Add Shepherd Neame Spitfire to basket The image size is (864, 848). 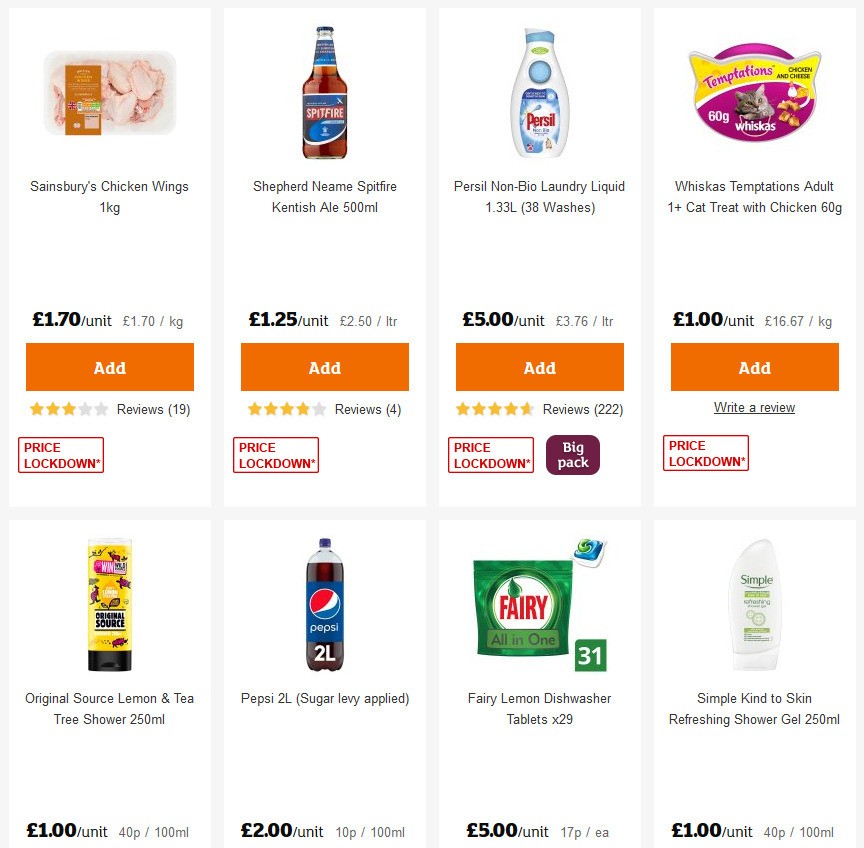tap(324, 367)
